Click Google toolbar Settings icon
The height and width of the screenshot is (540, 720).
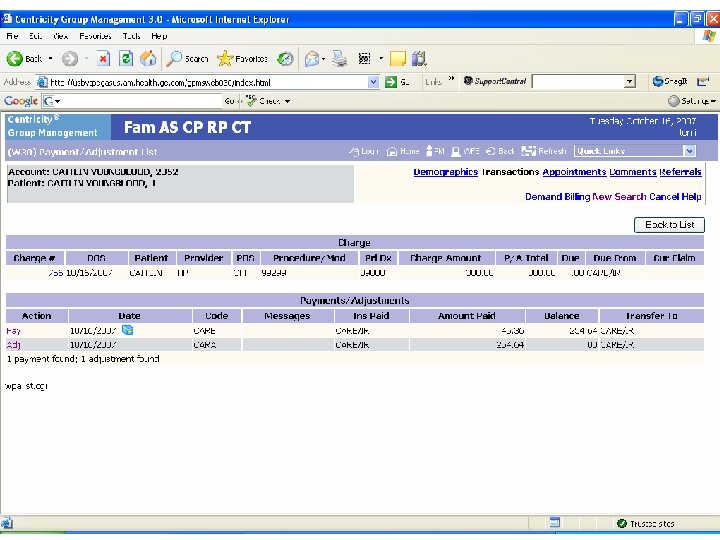[674, 101]
